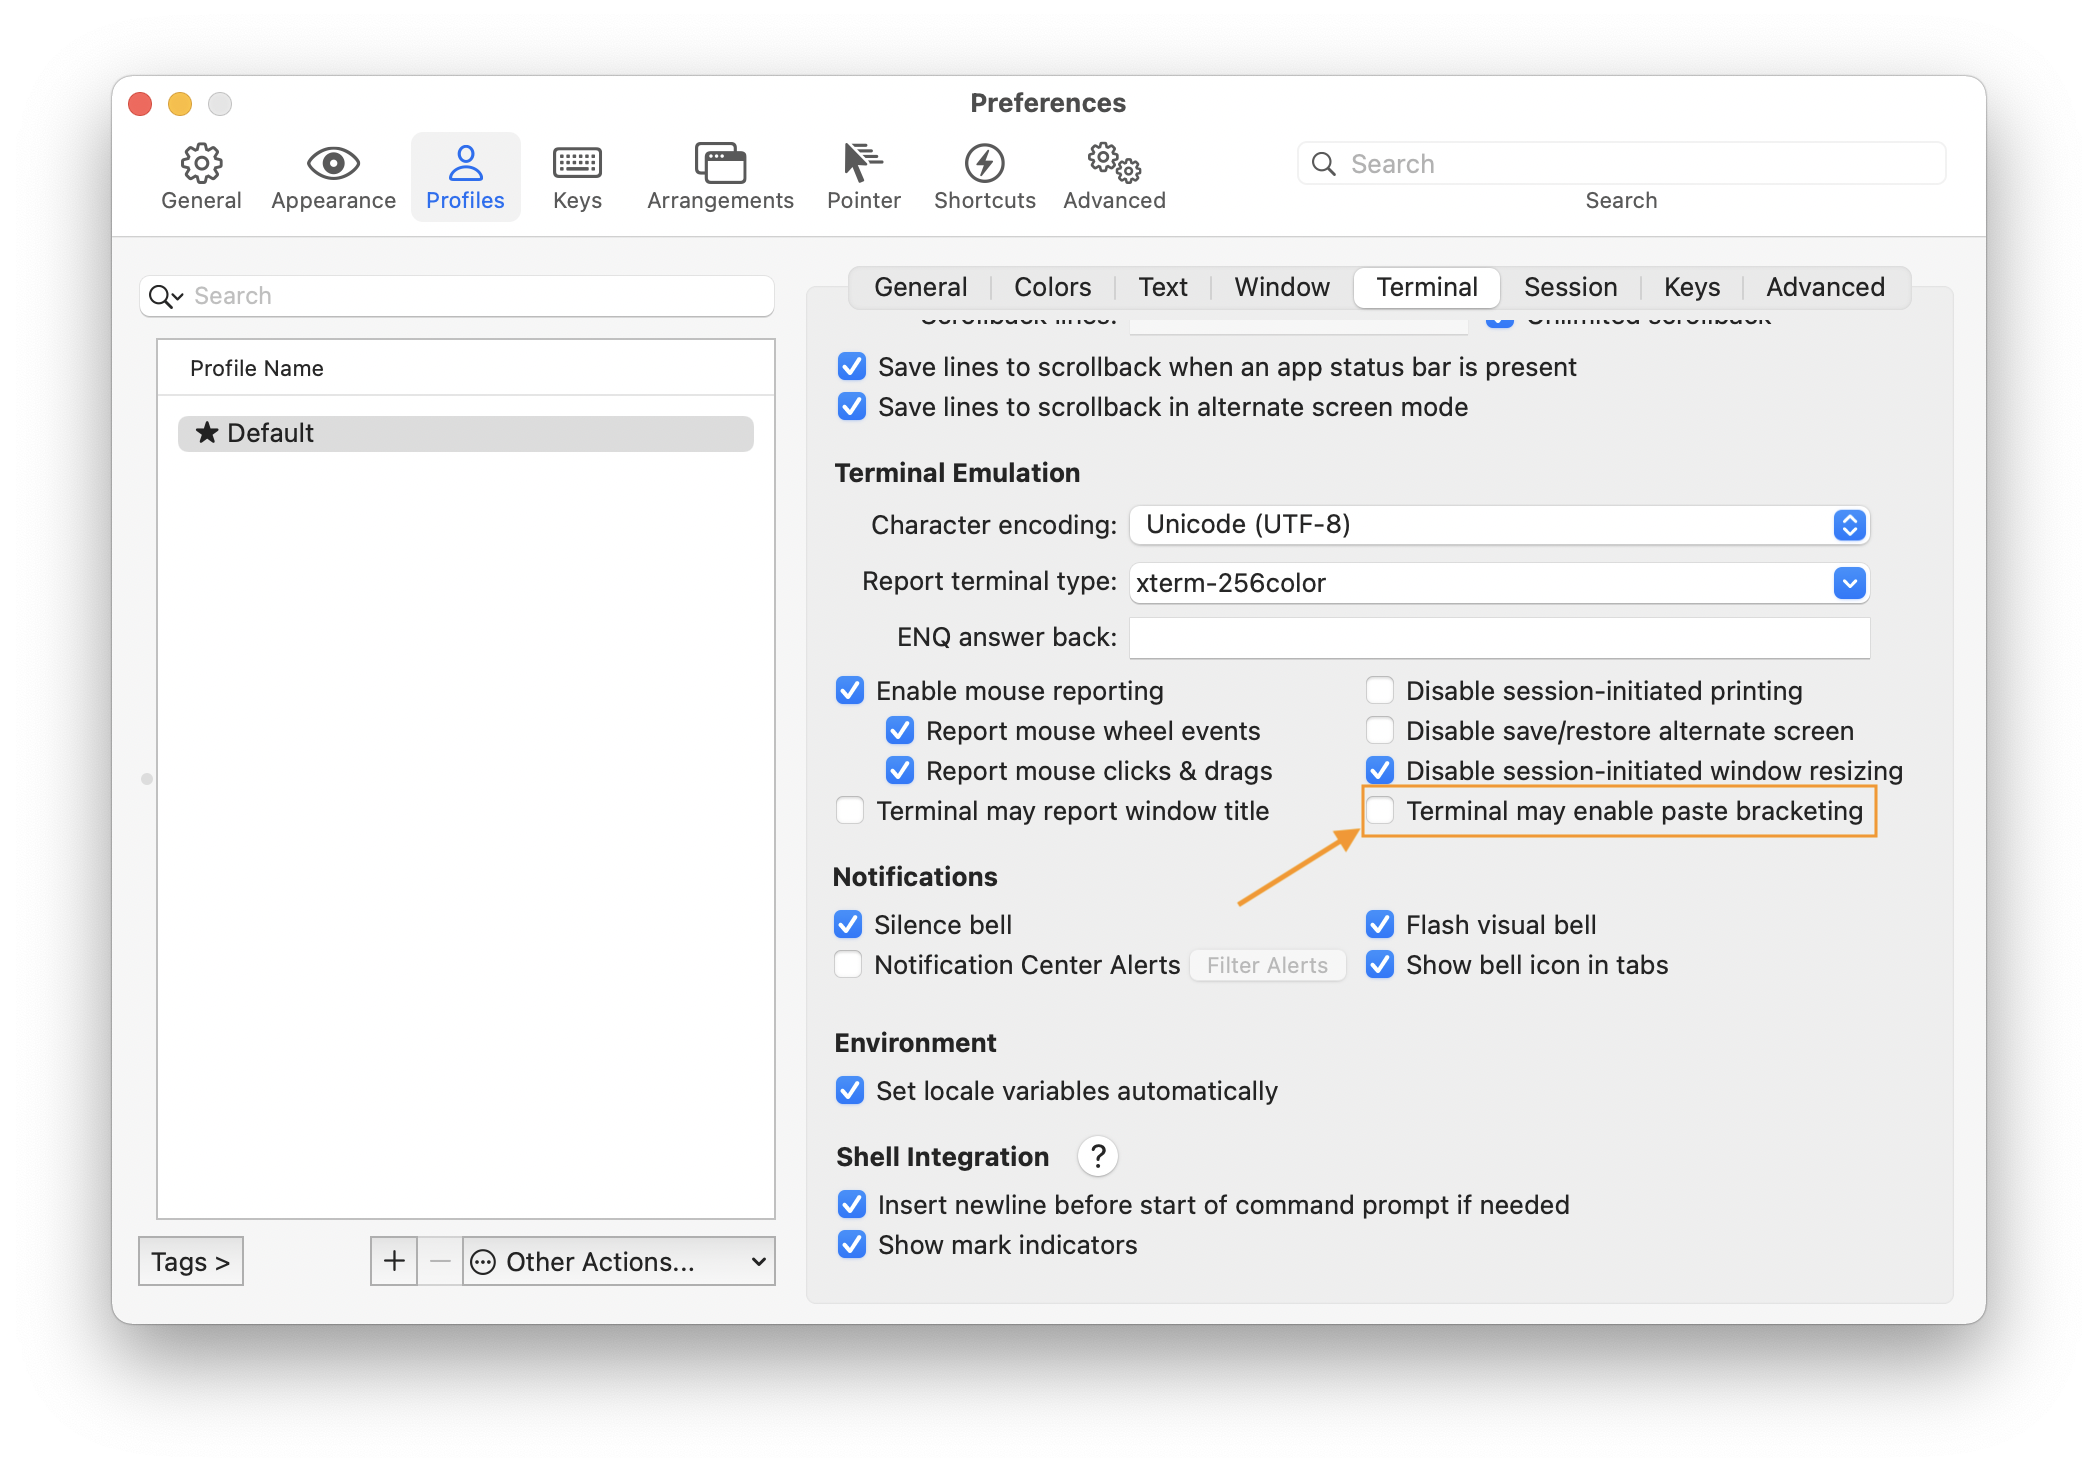2098x1472 pixels.
Task: Click the Advanced preferences icon
Action: (1112, 176)
